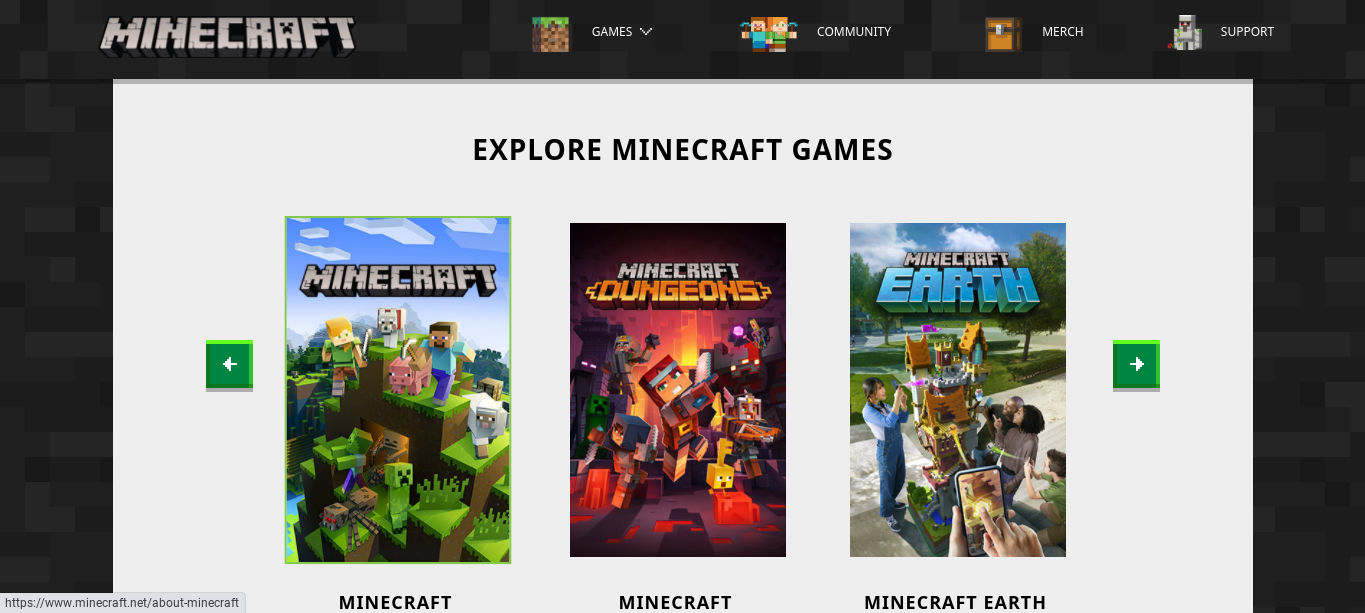Click the Minecraft title under first cover
The image size is (1365, 613).
(395, 602)
